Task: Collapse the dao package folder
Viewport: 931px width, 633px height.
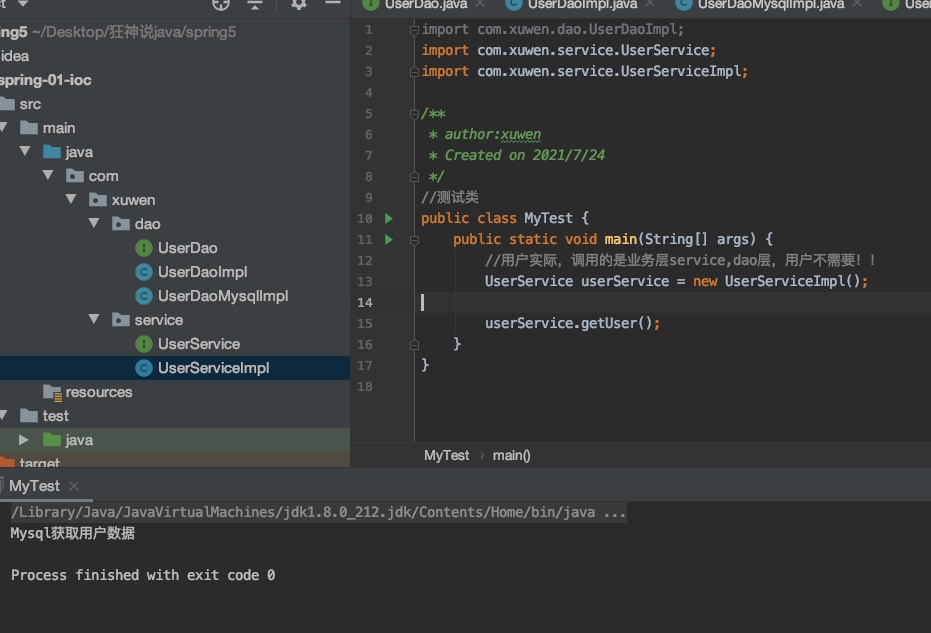Action: coord(95,224)
